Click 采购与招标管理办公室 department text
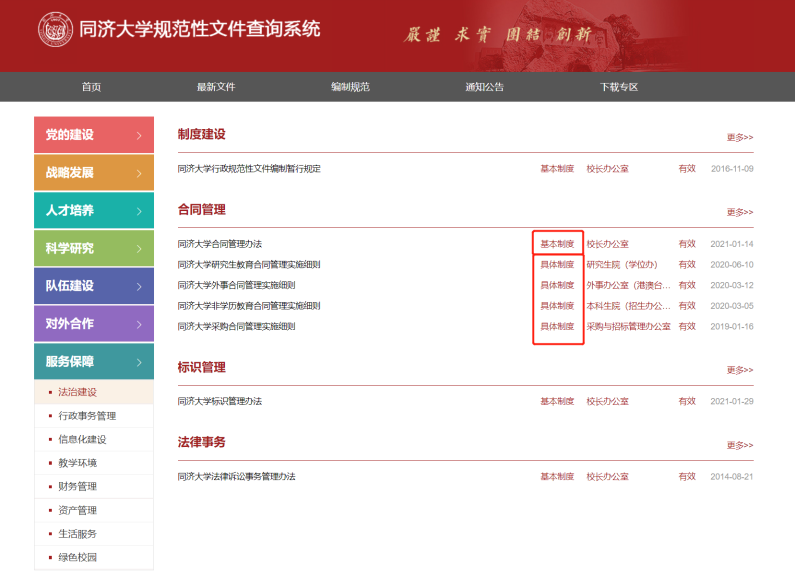 629,327
